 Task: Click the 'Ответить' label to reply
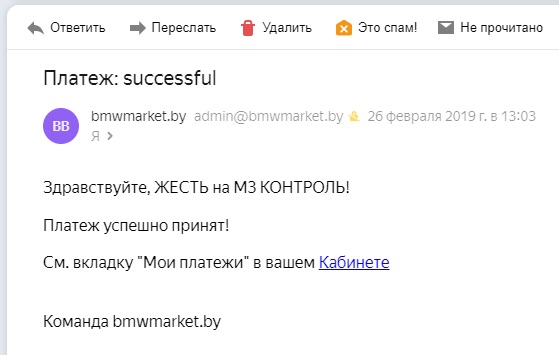click(x=78, y=27)
